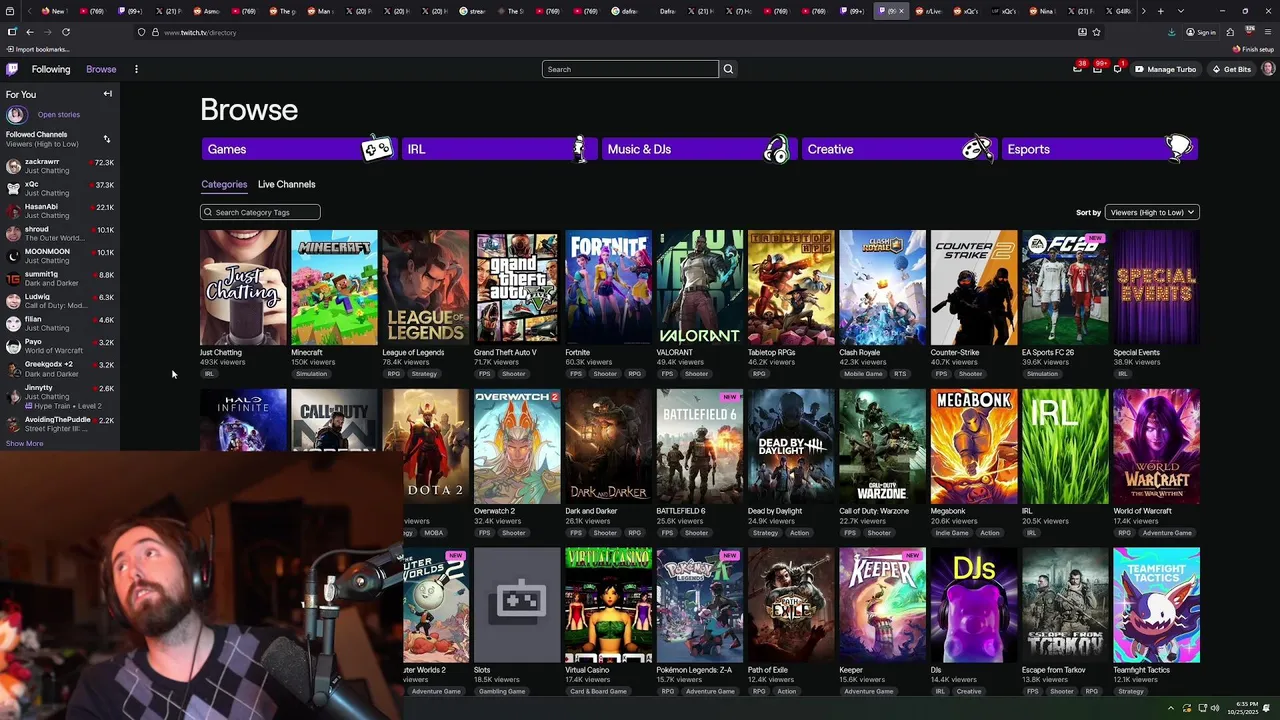Open the Minecraft category thumbnail

pos(334,288)
